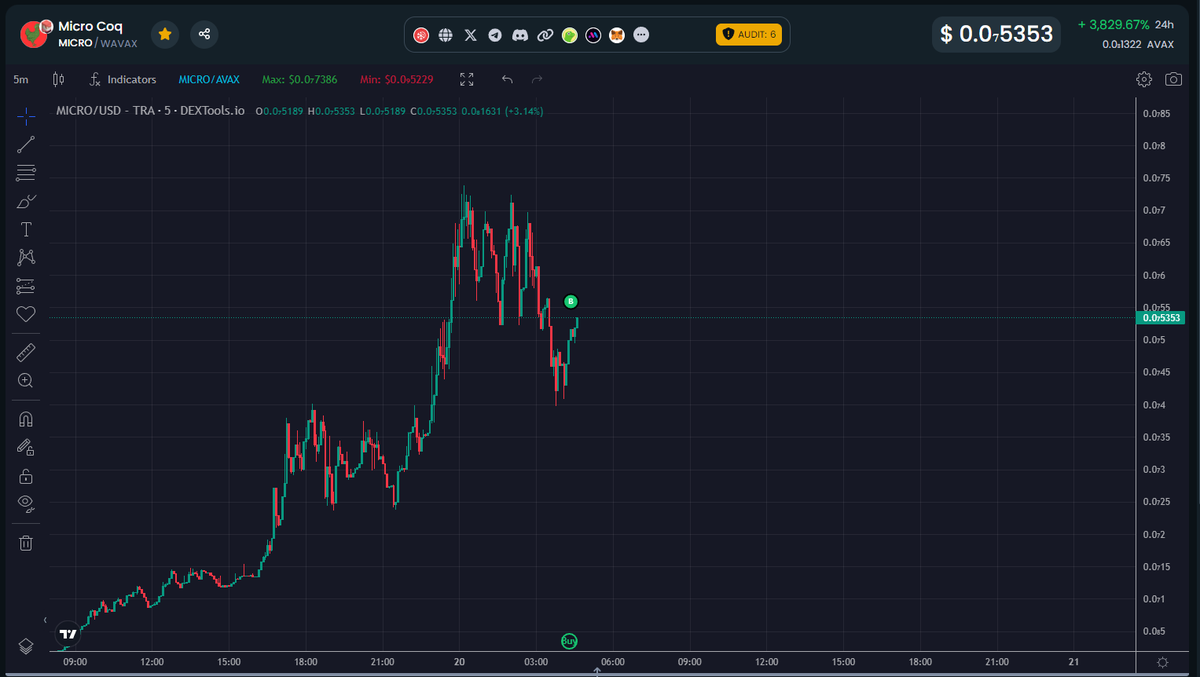This screenshot has width=1200, height=677.
Task: Open the Indicators menu
Action: [x=123, y=79]
